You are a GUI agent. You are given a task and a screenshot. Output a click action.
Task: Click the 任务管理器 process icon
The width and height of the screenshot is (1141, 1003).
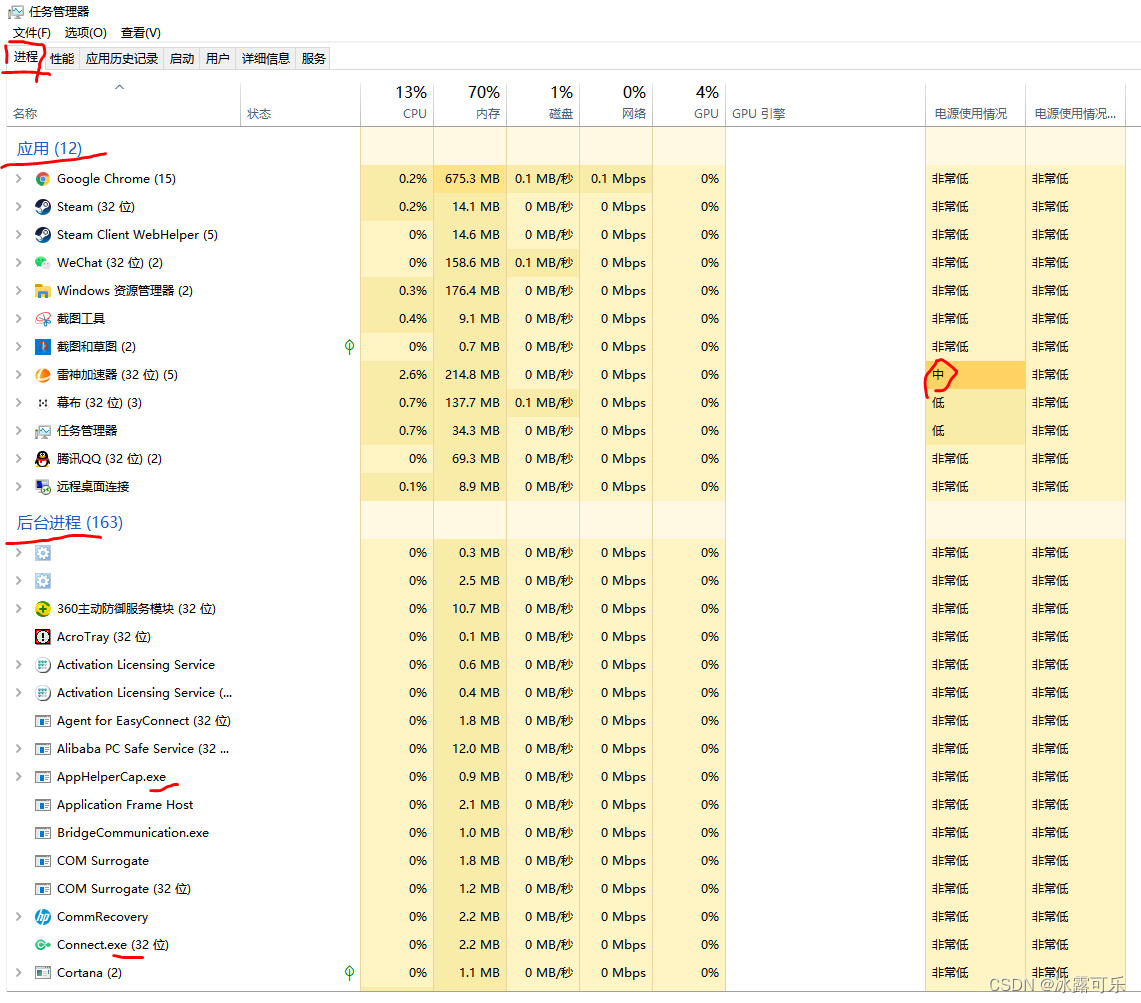tap(43, 431)
